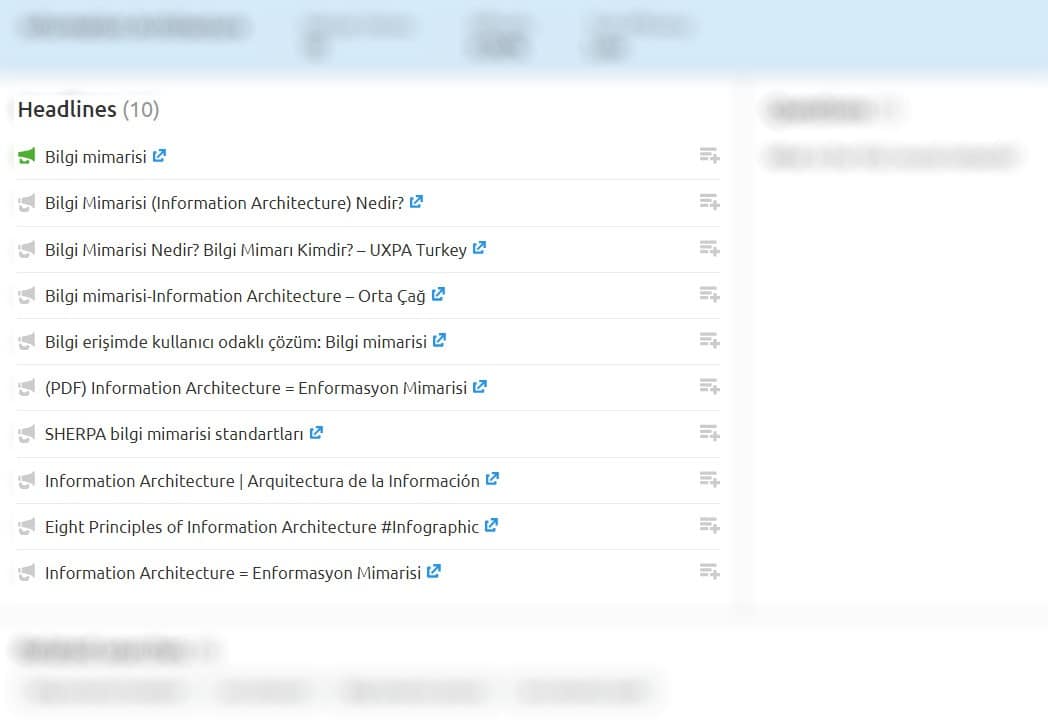Click megaphone icon beside the (PDF) Information Architecture headline
The width and height of the screenshot is (1048, 726).
[27, 388]
